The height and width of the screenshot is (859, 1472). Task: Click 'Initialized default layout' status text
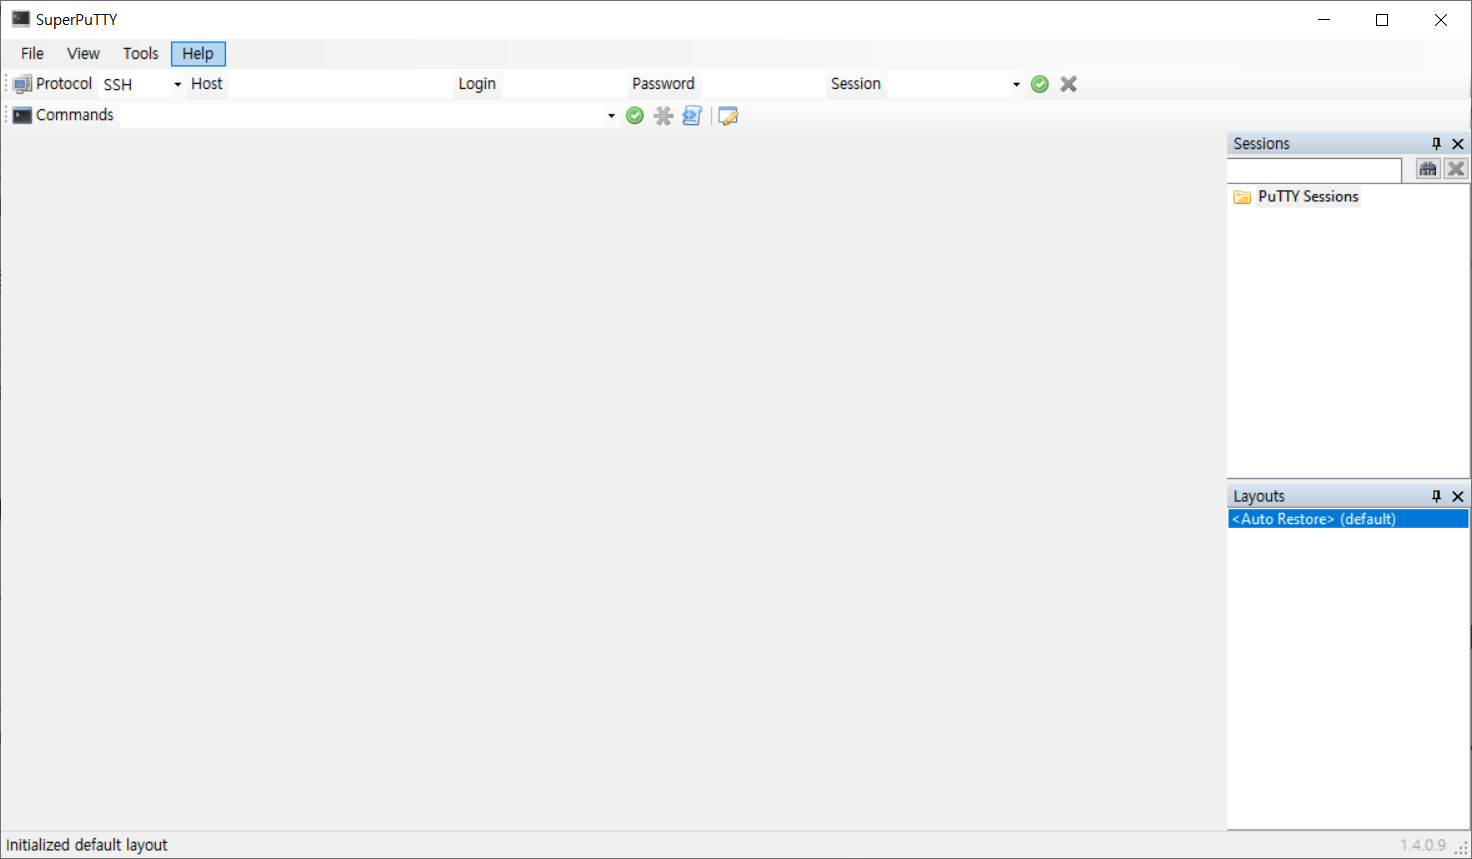pyautogui.click(x=87, y=845)
